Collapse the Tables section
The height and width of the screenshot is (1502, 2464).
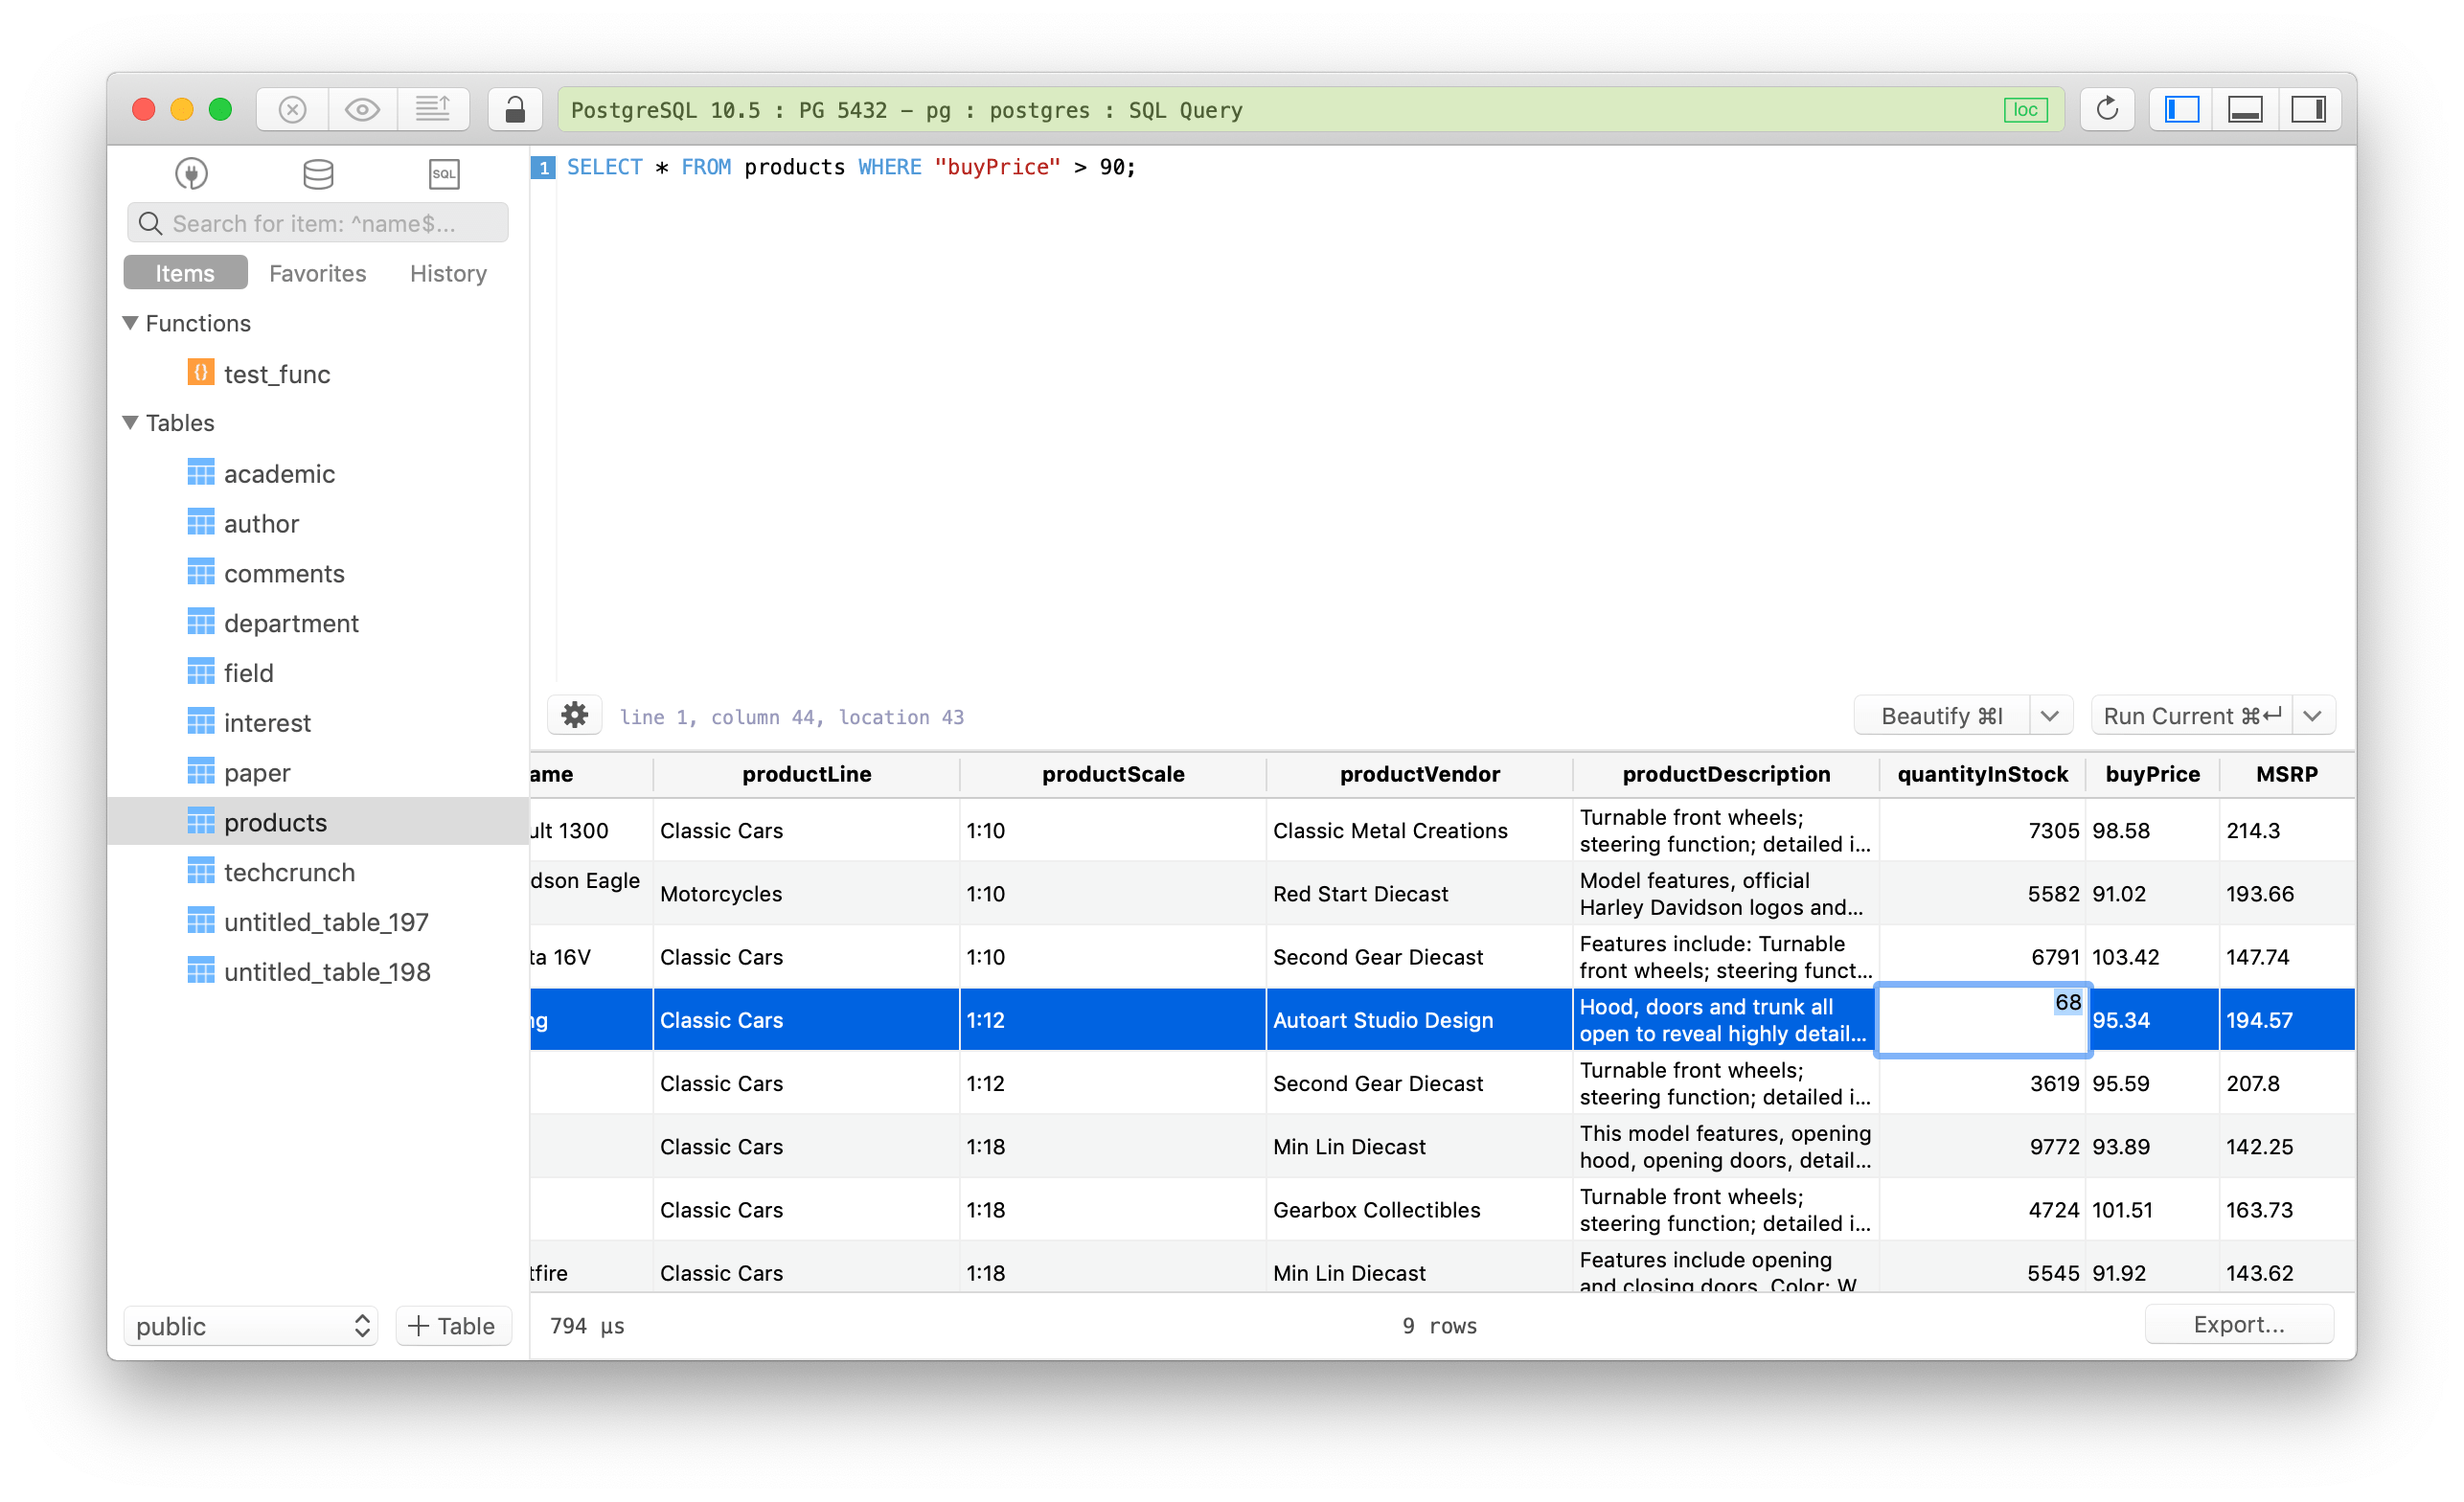[129, 422]
